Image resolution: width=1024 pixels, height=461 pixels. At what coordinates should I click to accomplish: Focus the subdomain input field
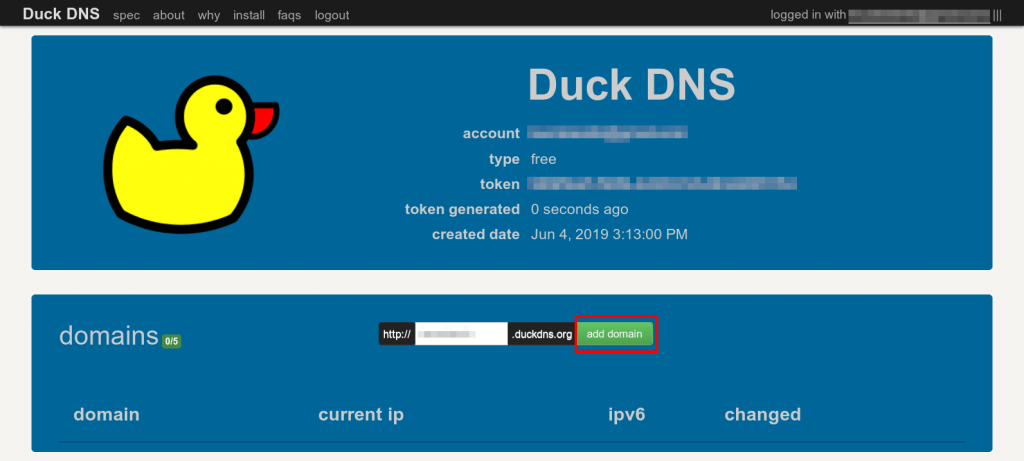point(461,334)
